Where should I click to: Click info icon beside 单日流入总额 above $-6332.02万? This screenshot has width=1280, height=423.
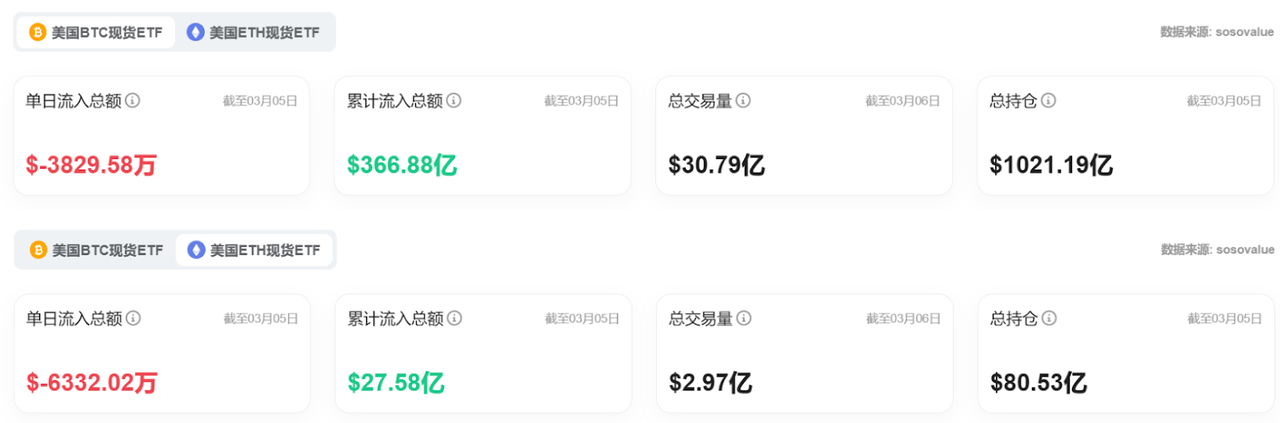(133, 318)
